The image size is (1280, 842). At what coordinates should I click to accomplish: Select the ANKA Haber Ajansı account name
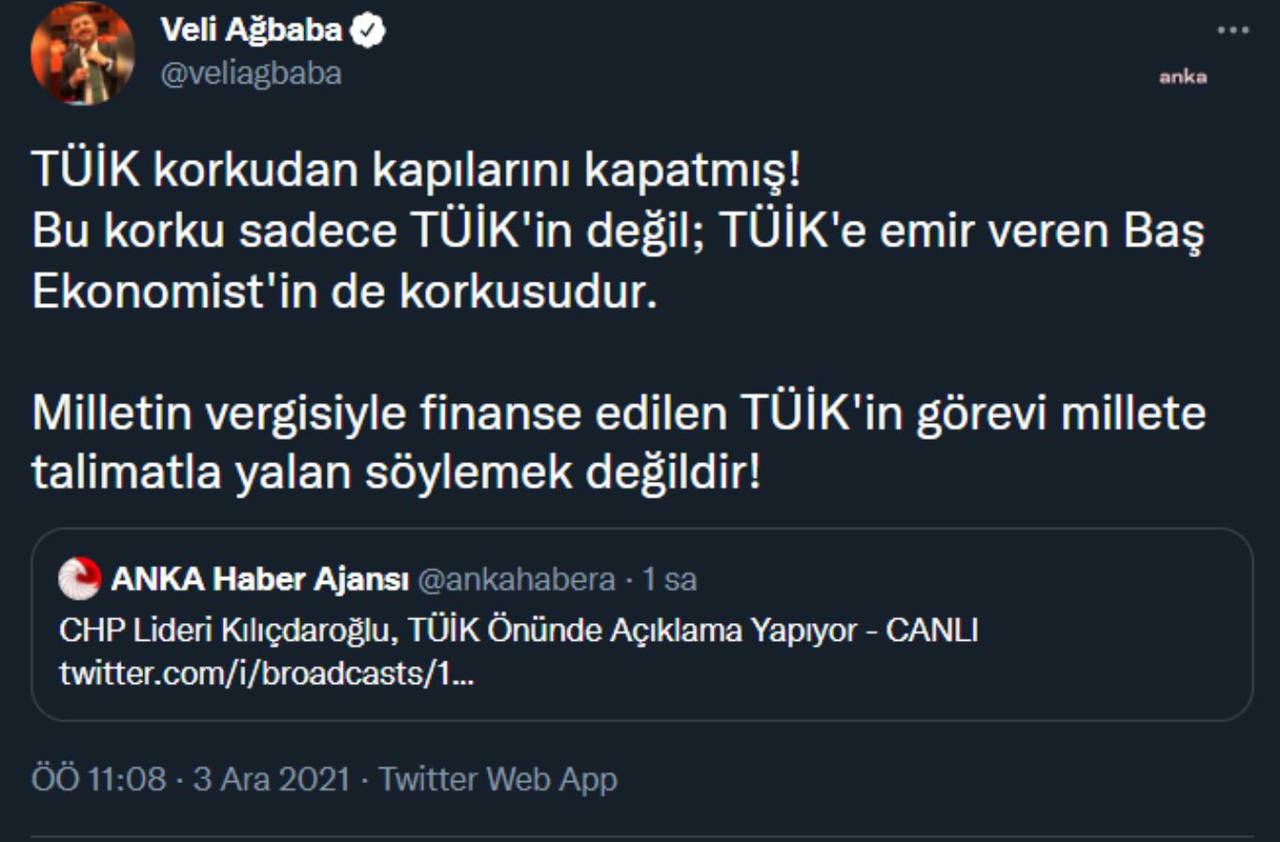pos(260,579)
